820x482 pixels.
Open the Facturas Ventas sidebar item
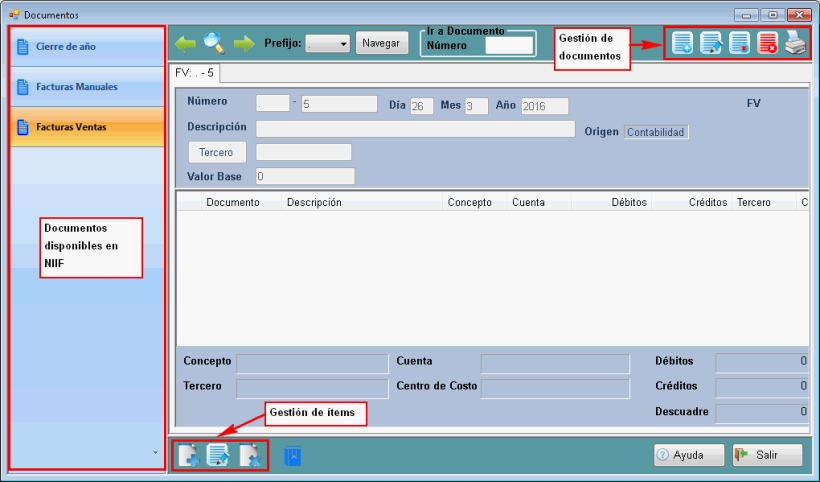point(86,127)
